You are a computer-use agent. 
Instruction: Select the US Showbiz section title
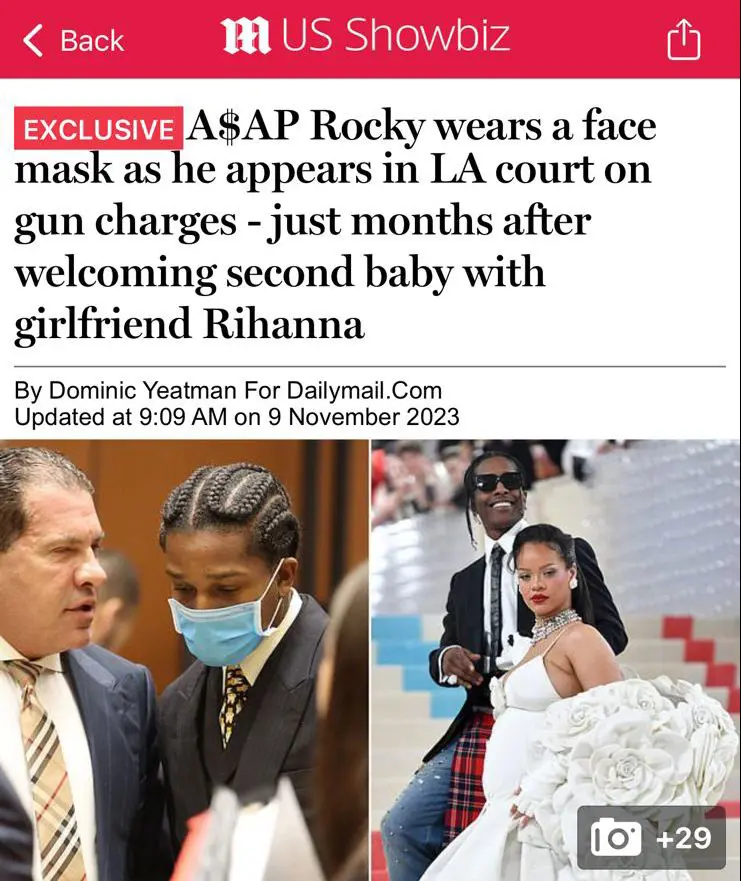pos(395,35)
